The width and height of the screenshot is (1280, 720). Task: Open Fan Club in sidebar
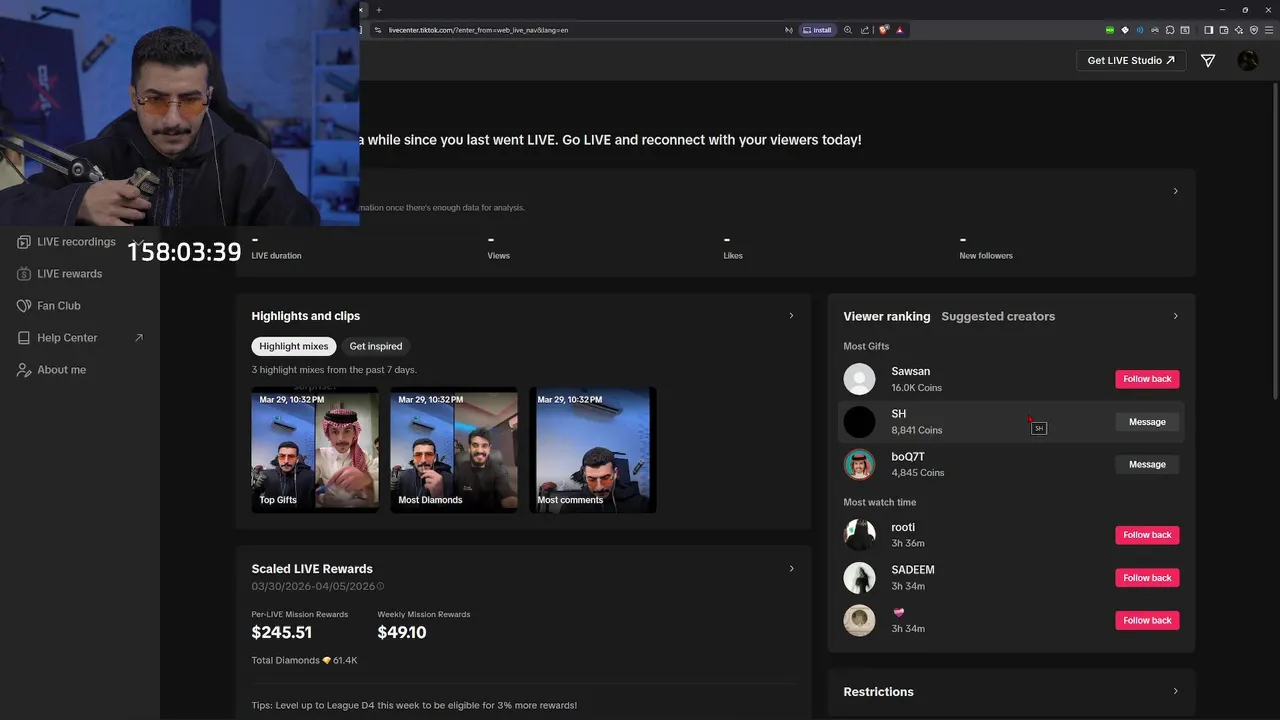pos(49,306)
